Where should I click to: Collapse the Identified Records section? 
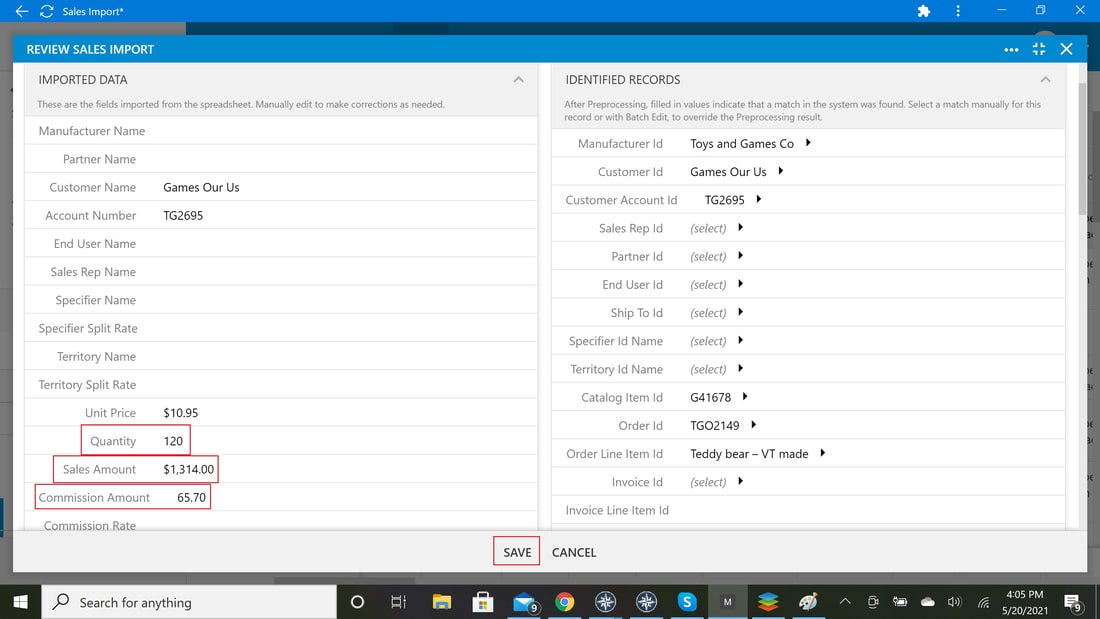(x=1045, y=79)
